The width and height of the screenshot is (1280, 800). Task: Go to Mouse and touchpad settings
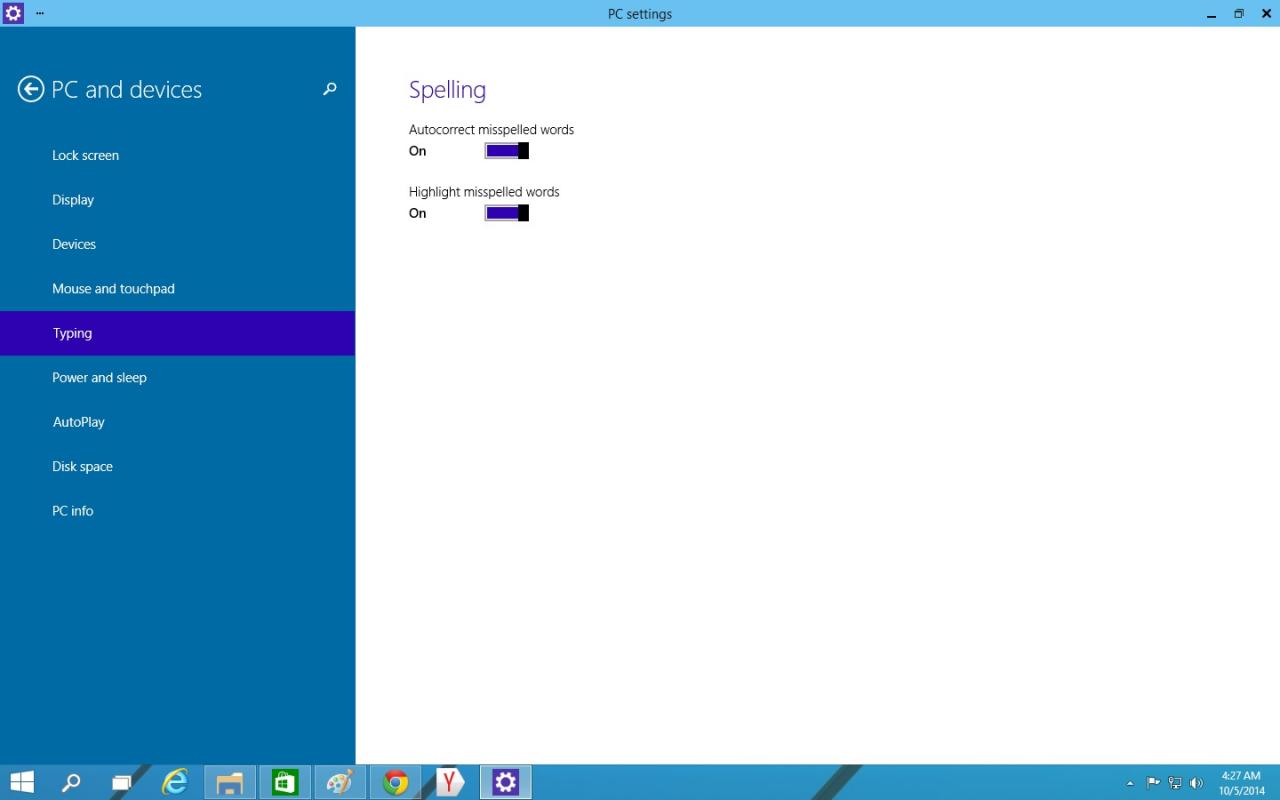[113, 288]
